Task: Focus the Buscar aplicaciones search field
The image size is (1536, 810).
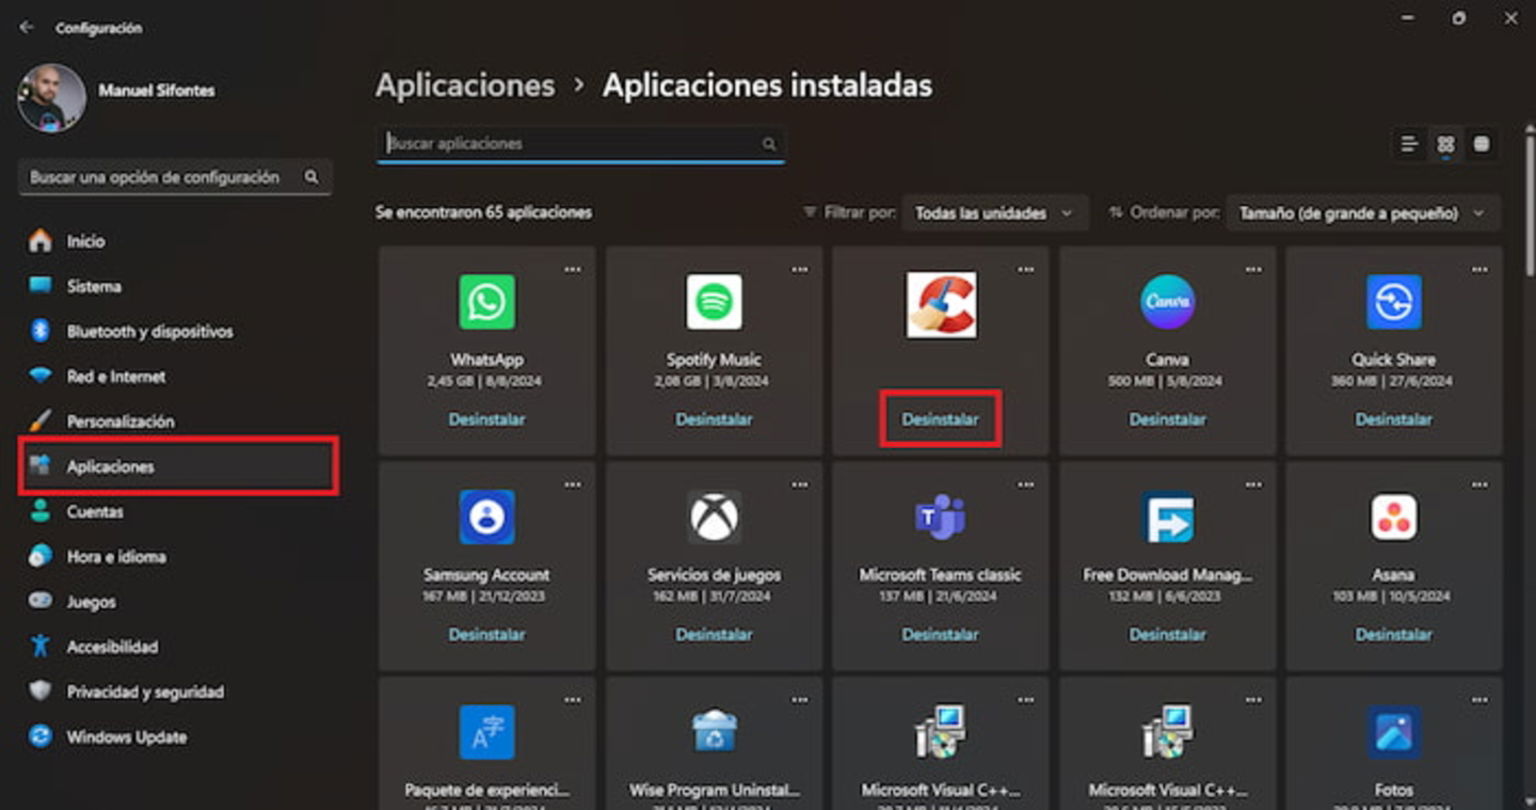Action: [x=581, y=144]
